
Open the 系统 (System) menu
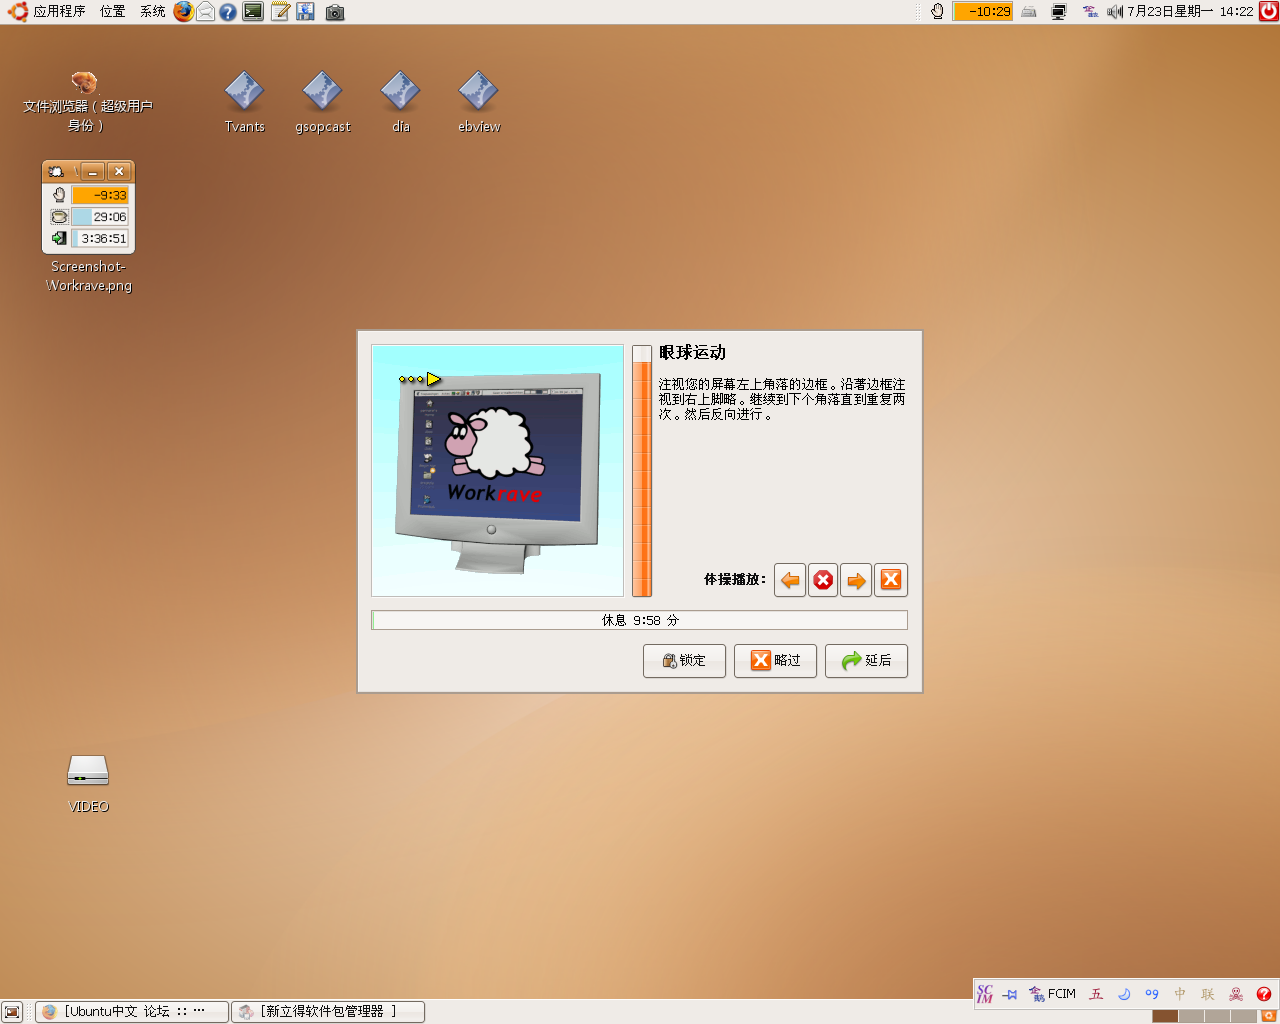click(153, 12)
